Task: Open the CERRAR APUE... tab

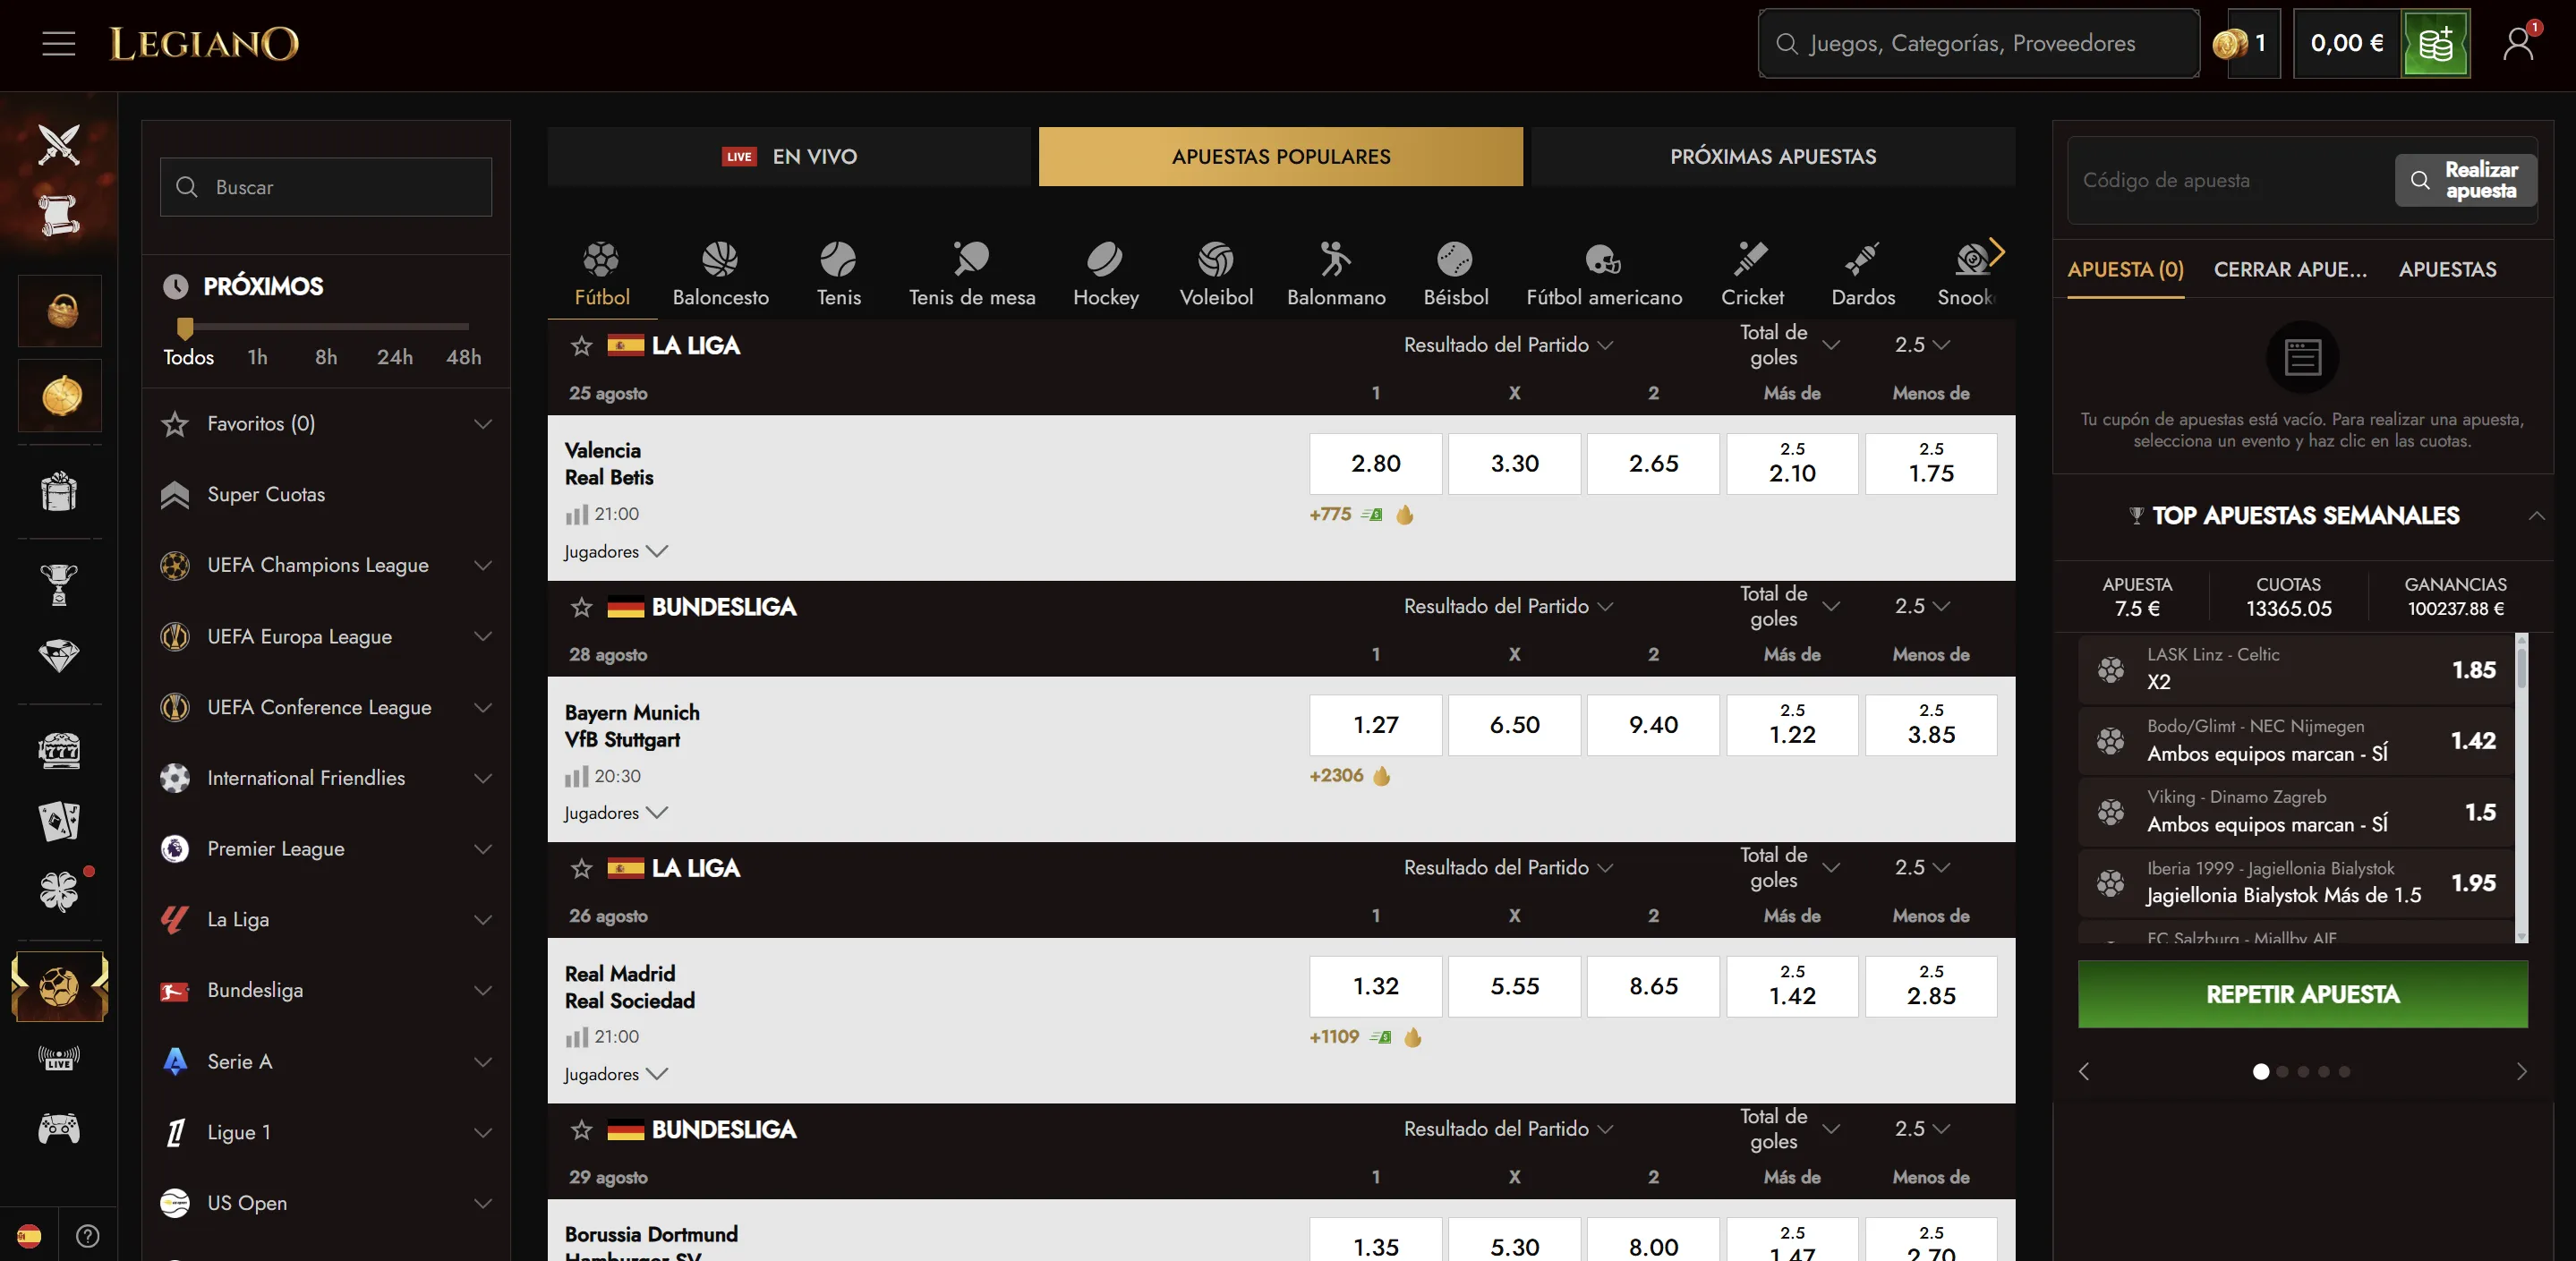Action: tap(2290, 270)
